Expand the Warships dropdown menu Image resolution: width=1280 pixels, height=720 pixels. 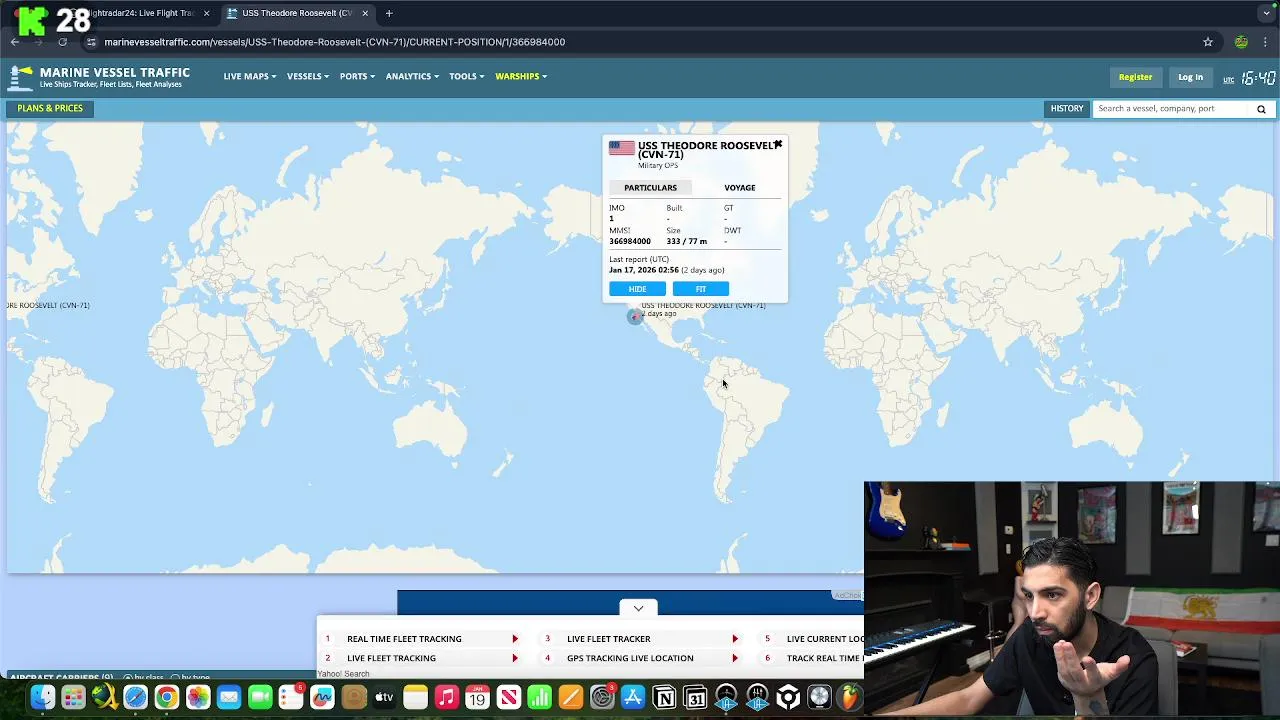pos(521,76)
